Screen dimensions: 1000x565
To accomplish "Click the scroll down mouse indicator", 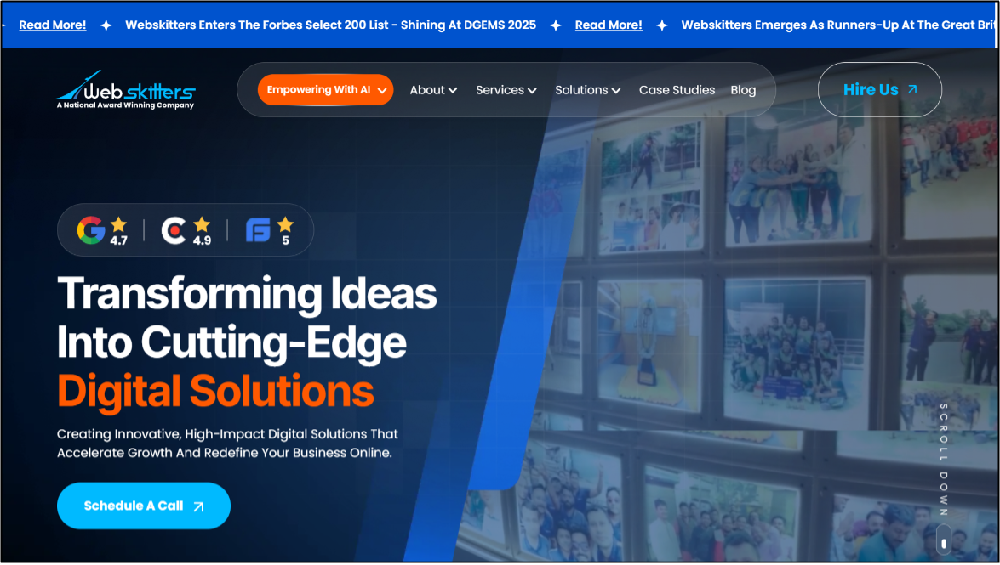I will [942, 543].
